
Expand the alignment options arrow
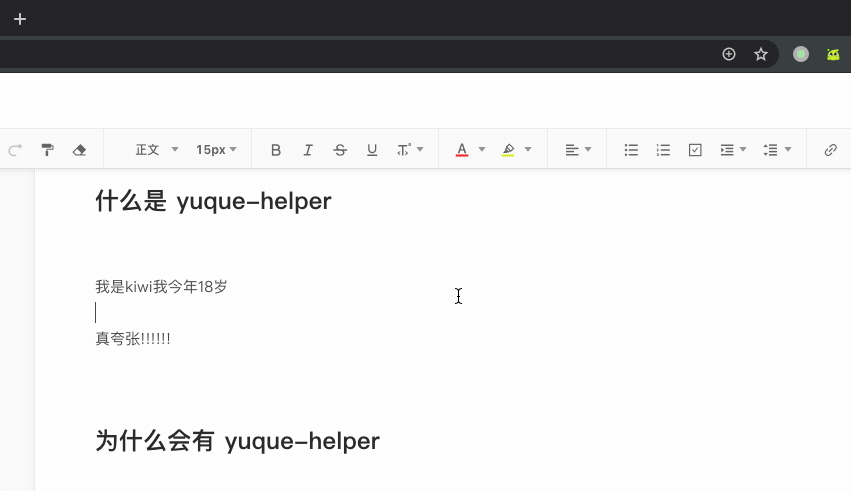tap(588, 149)
